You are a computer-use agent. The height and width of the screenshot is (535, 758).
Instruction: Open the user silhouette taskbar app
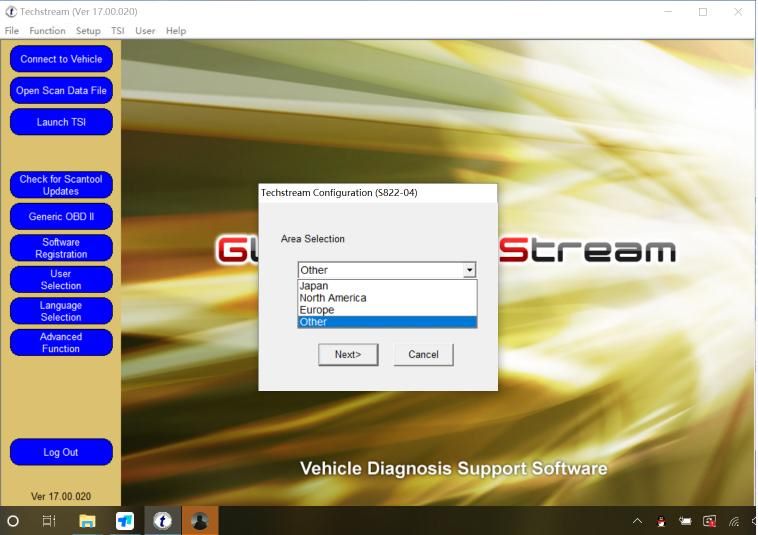tap(200, 521)
